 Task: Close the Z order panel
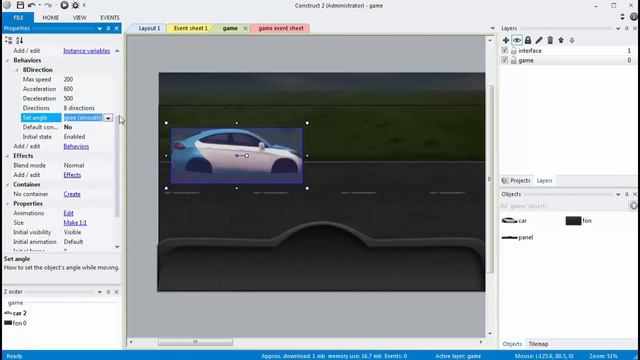point(117,292)
